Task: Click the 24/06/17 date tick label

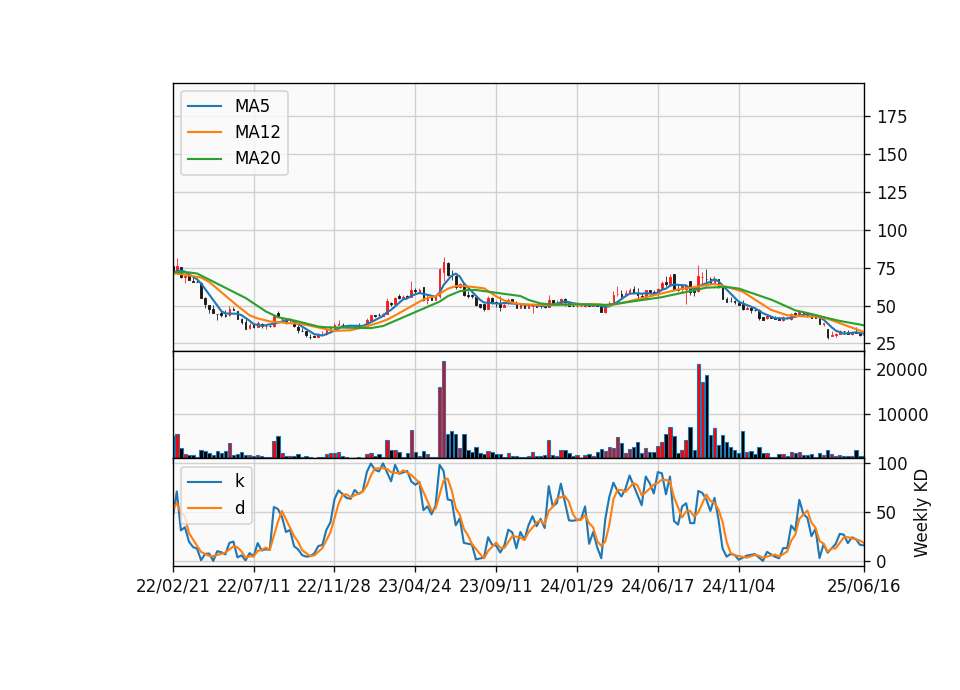Action: click(x=658, y=586)
